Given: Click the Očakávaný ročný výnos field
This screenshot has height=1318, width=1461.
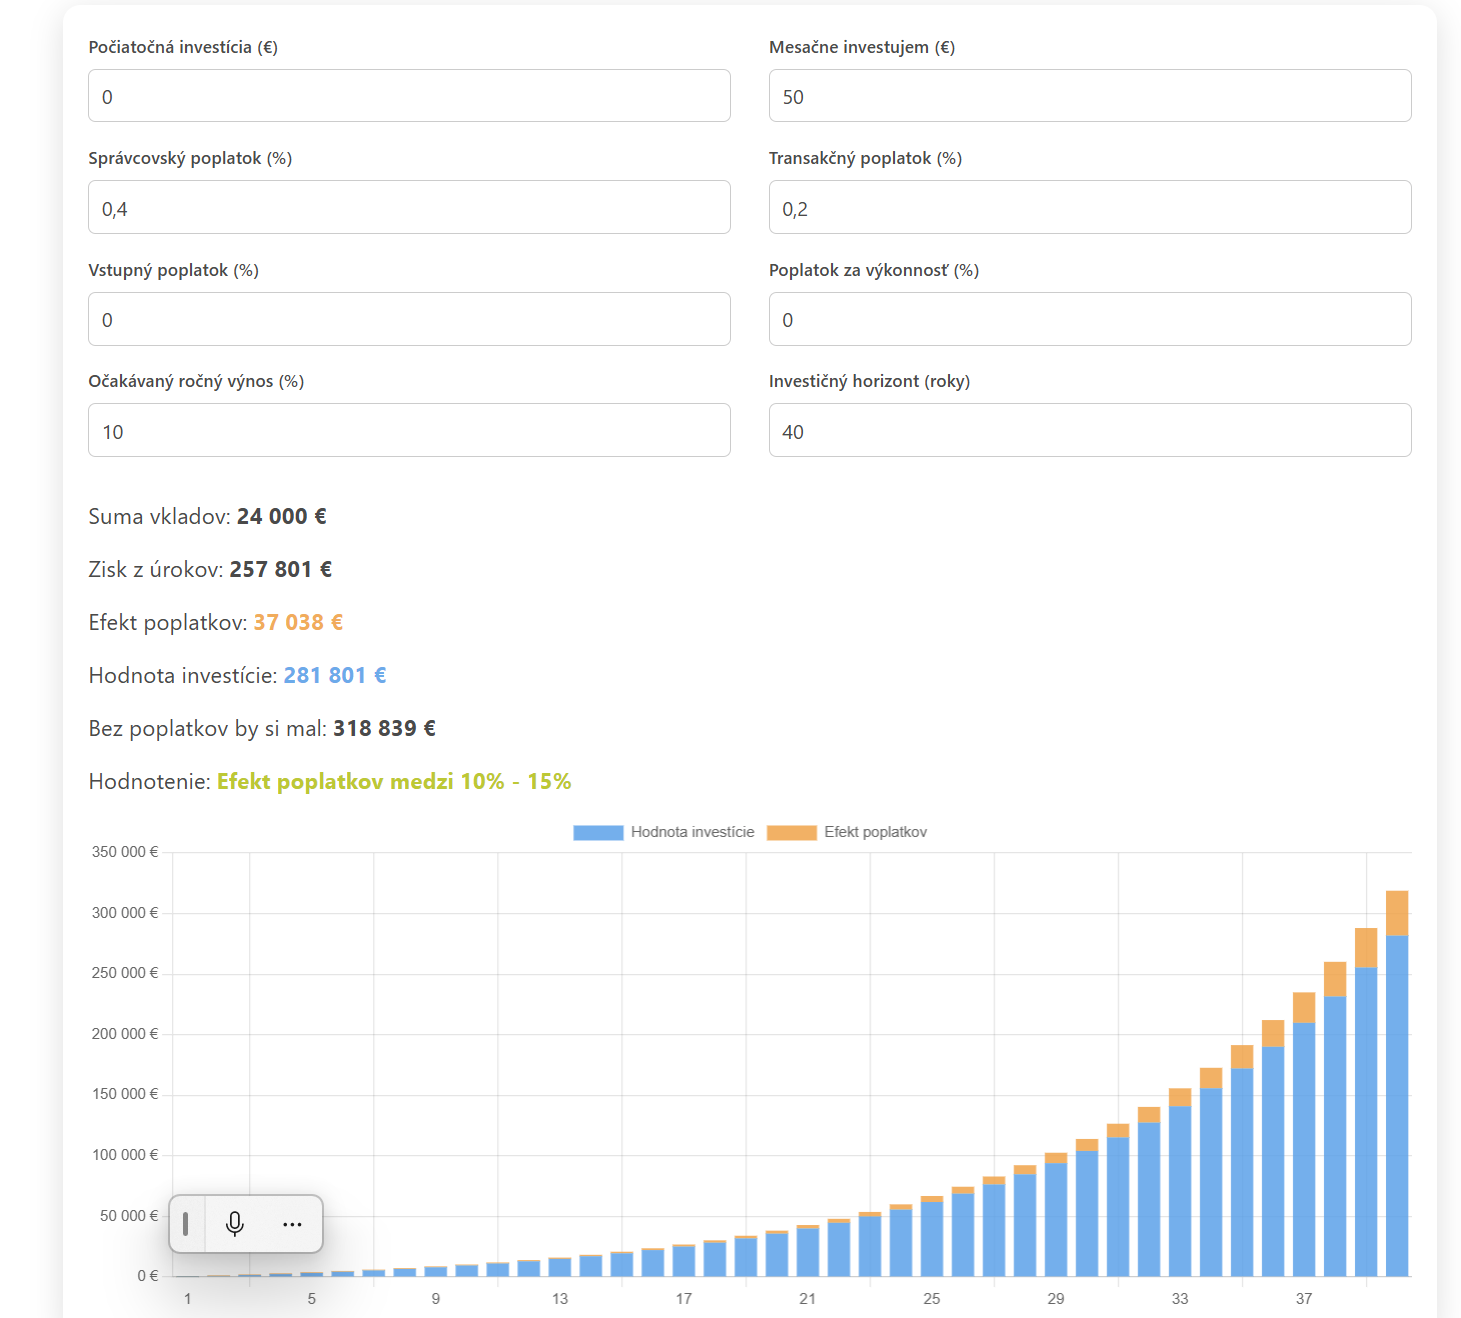Looking at the screenshot, I should pos(409,430).
